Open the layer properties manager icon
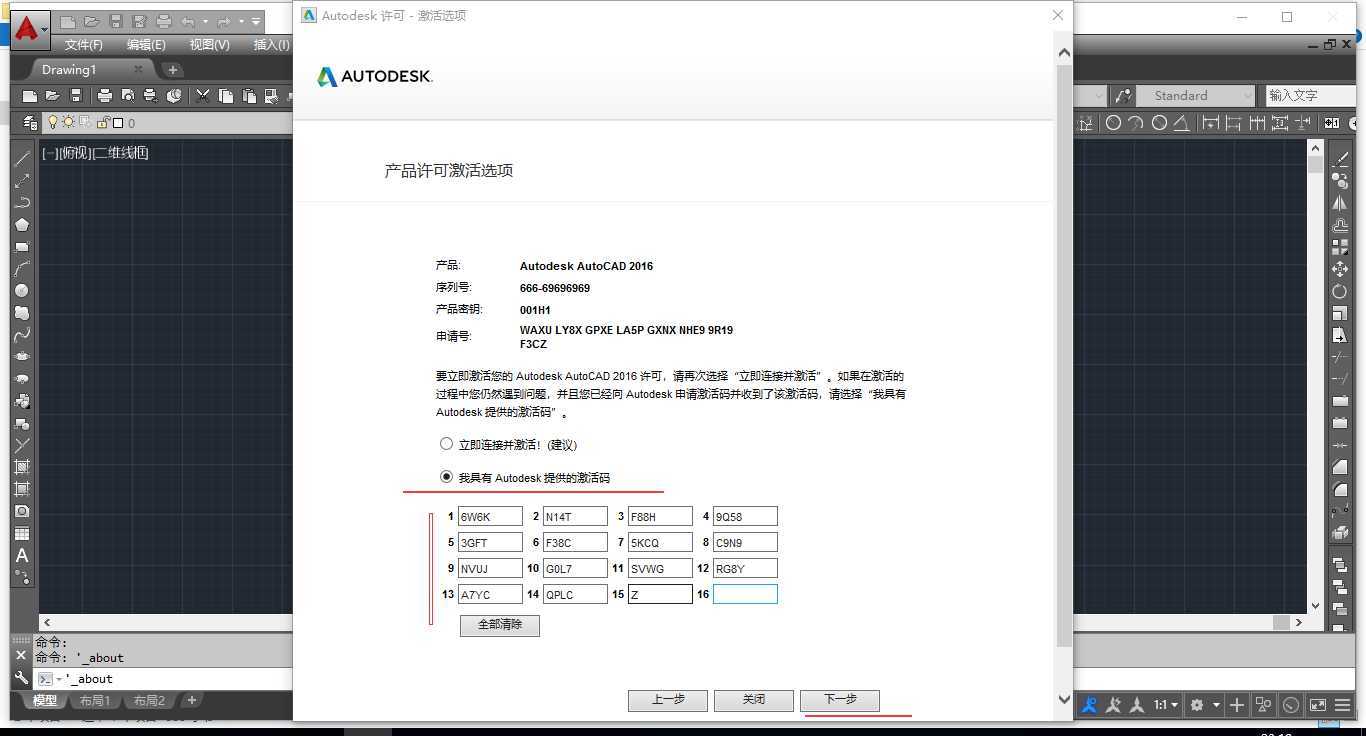The height and width of the screenshot is (736, 1366). (31, 122)
